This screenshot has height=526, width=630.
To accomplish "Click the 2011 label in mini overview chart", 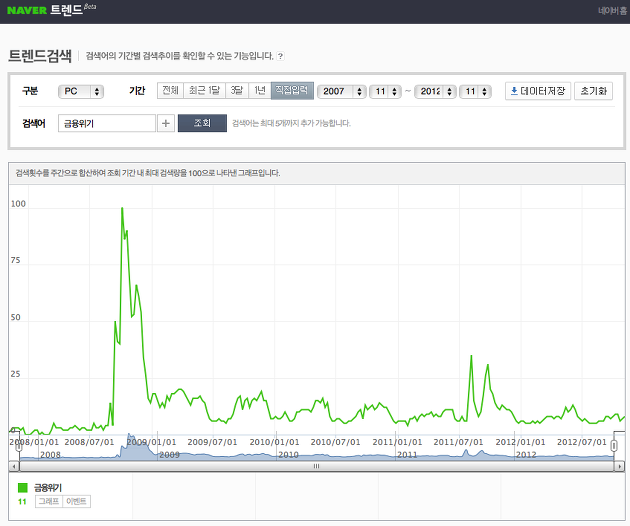I will 407,455.
